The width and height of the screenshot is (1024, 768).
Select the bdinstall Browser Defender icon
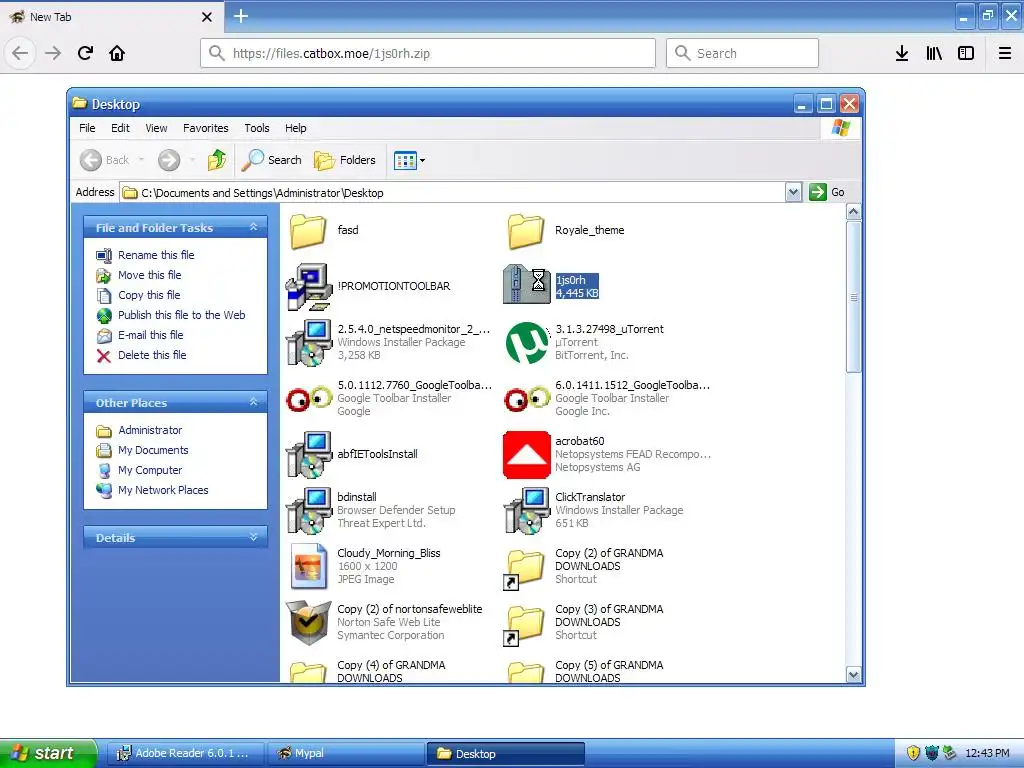point(309,511)
